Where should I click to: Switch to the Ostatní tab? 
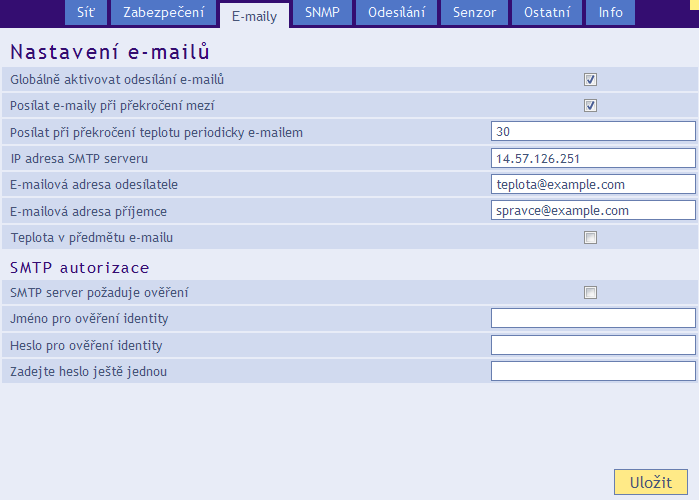(547, 12)
